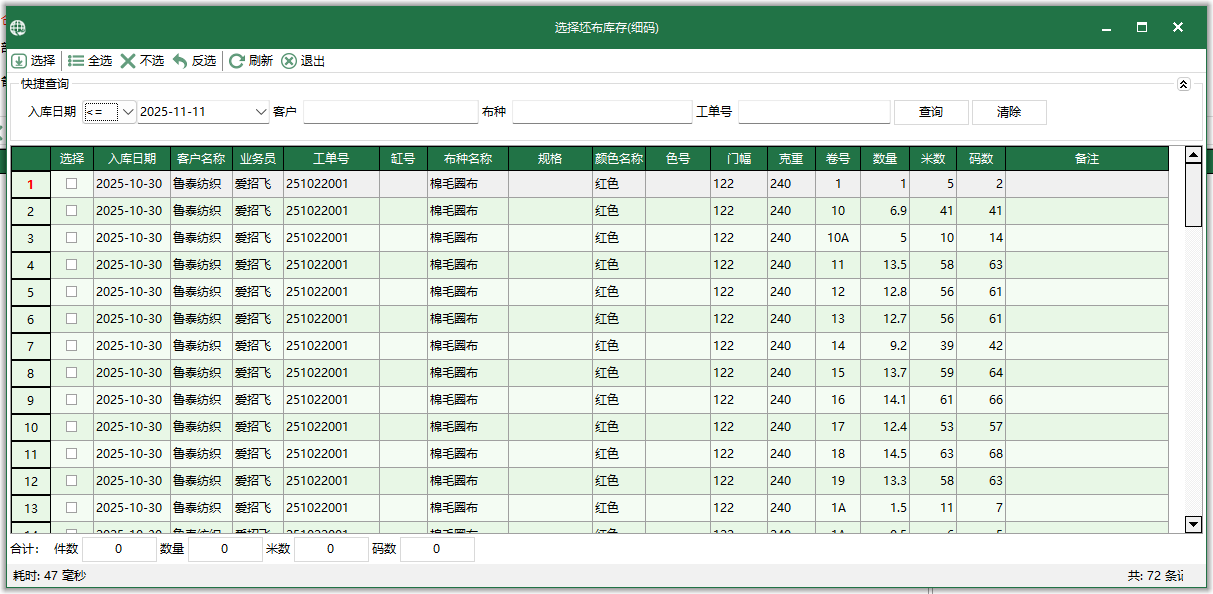The width and height of the screenshot is (1213, 594).
Task: Click the globe icon in the title bar
Action: point(16,27)
